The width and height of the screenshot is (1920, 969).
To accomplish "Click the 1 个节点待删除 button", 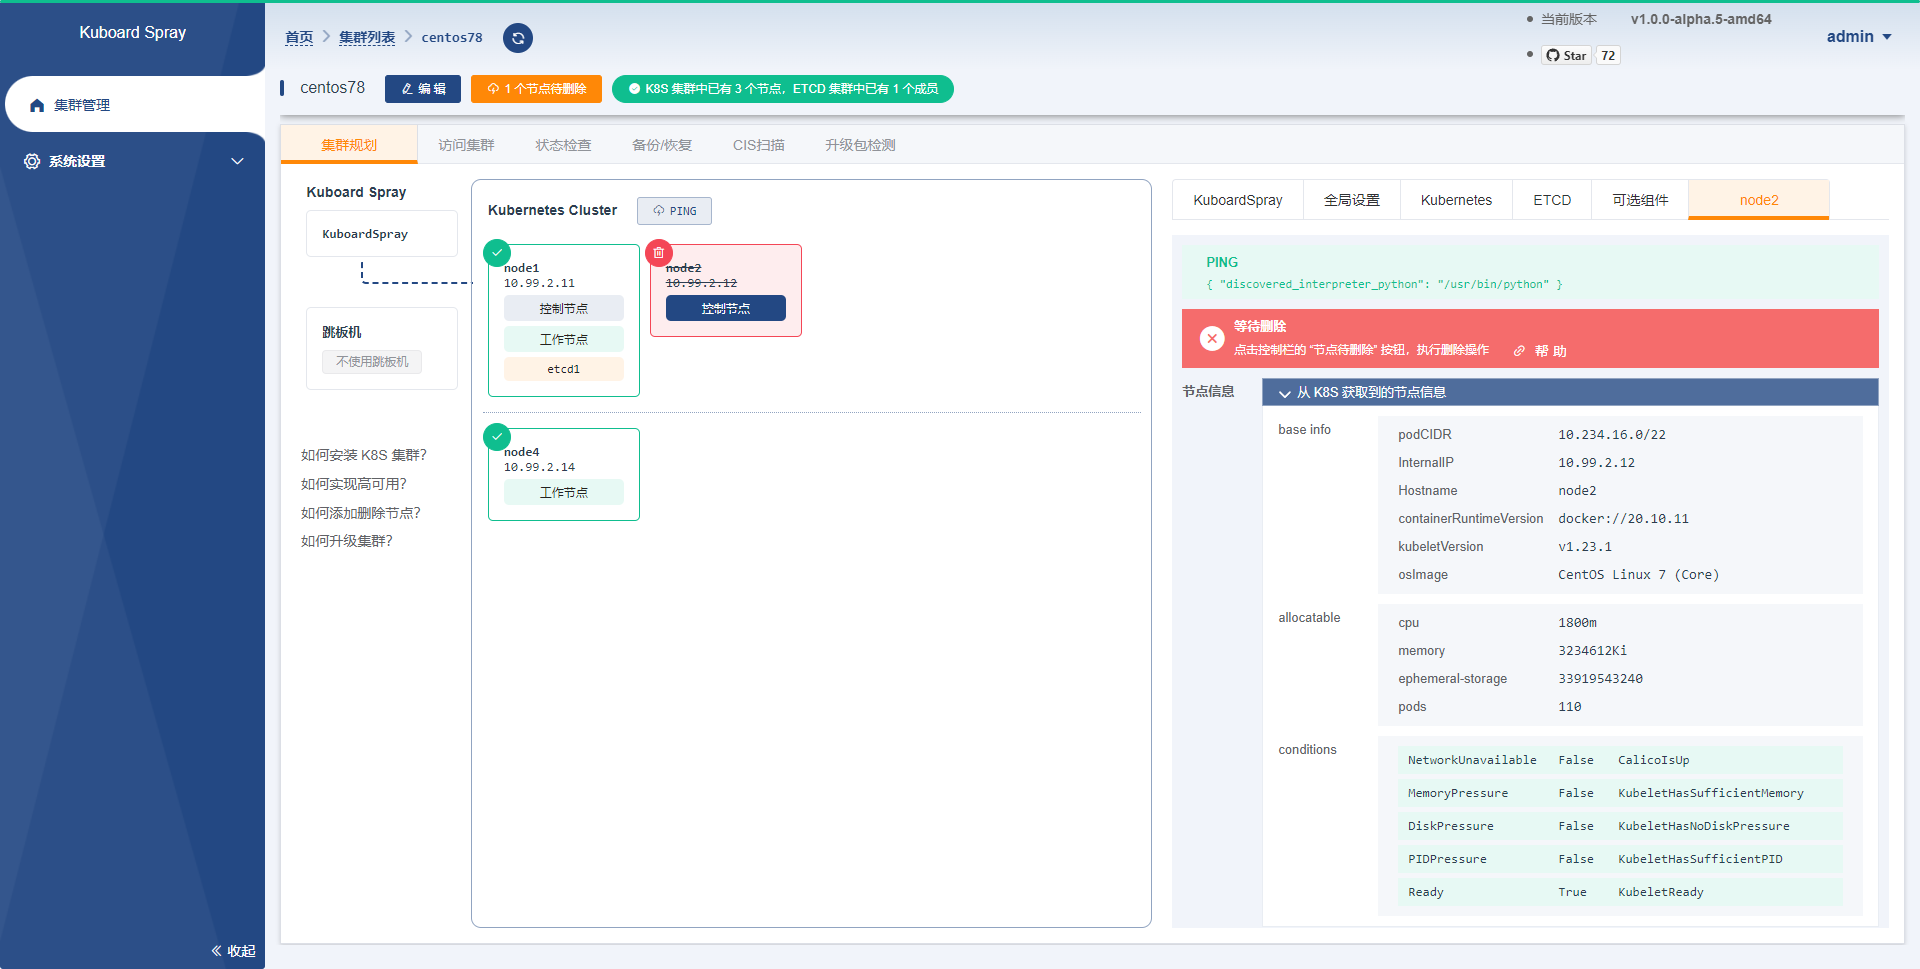I will [x=537, y=89].
